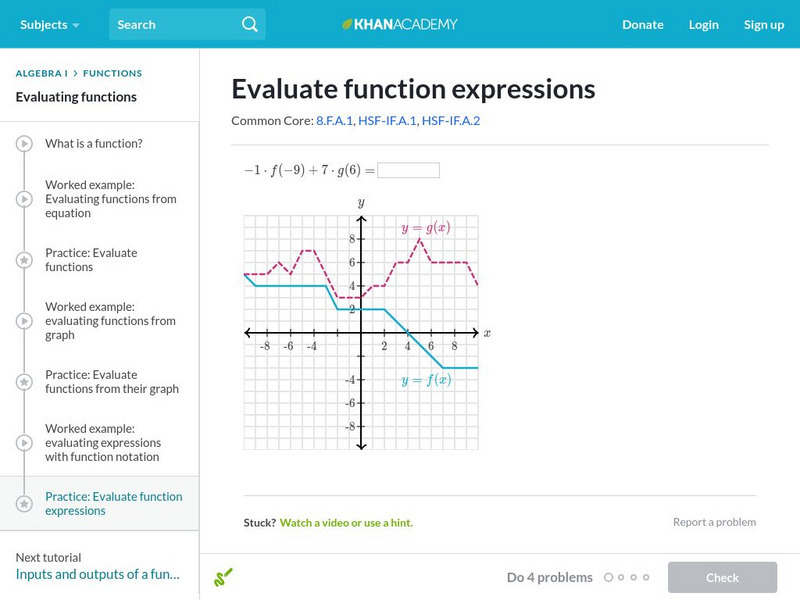Click the Khan Academy leaf logo
This screenshot has width=800, height=600.
point(347,24)
